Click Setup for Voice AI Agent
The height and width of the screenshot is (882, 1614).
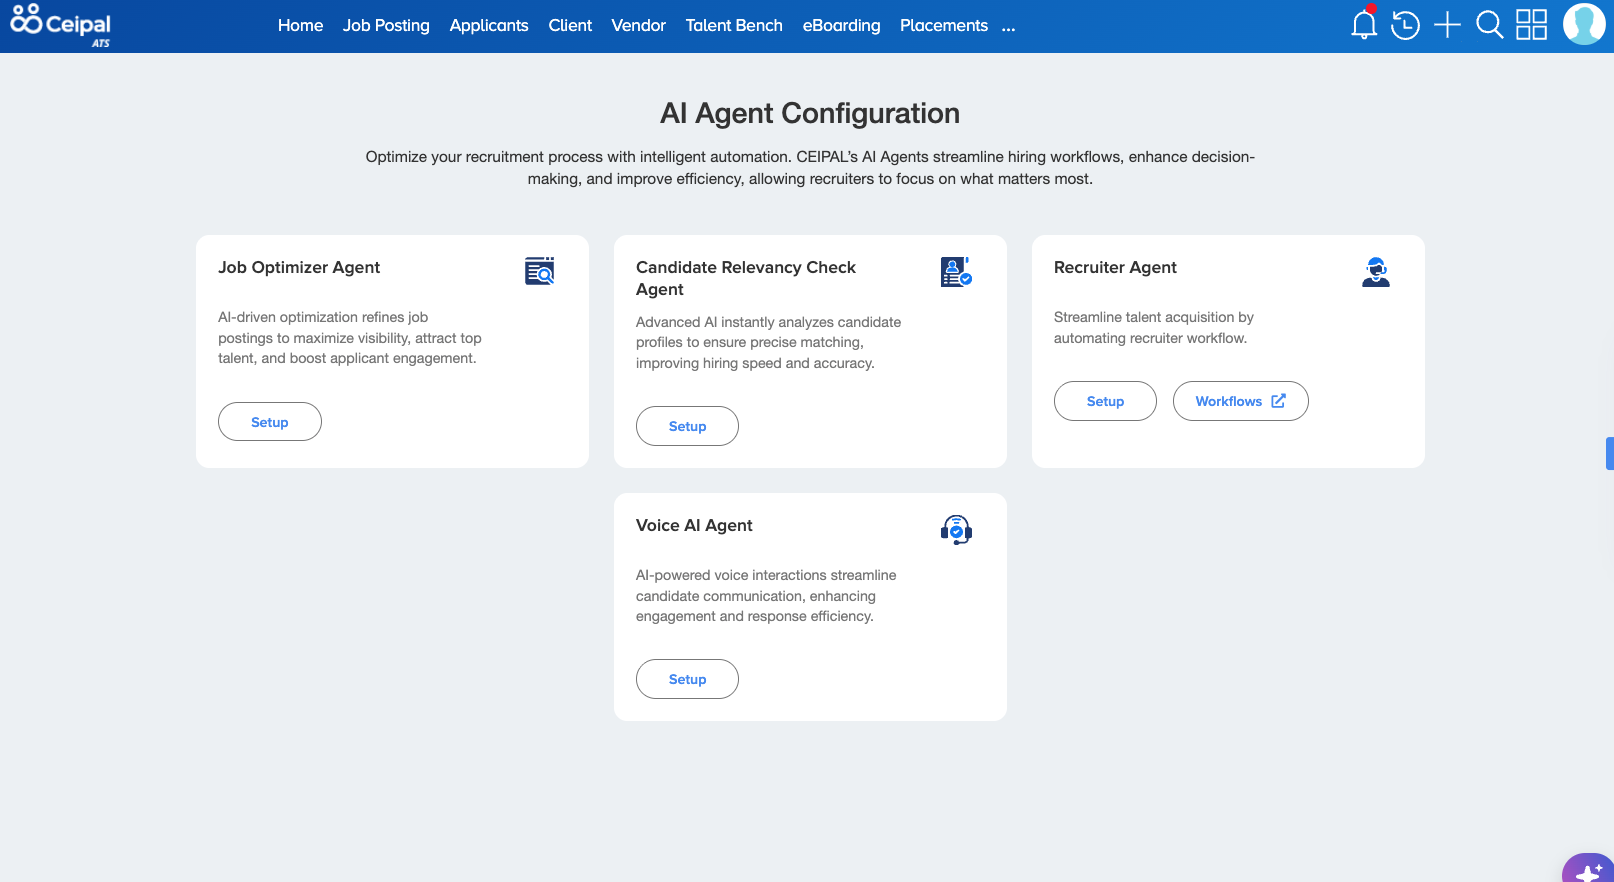(687, 679)
